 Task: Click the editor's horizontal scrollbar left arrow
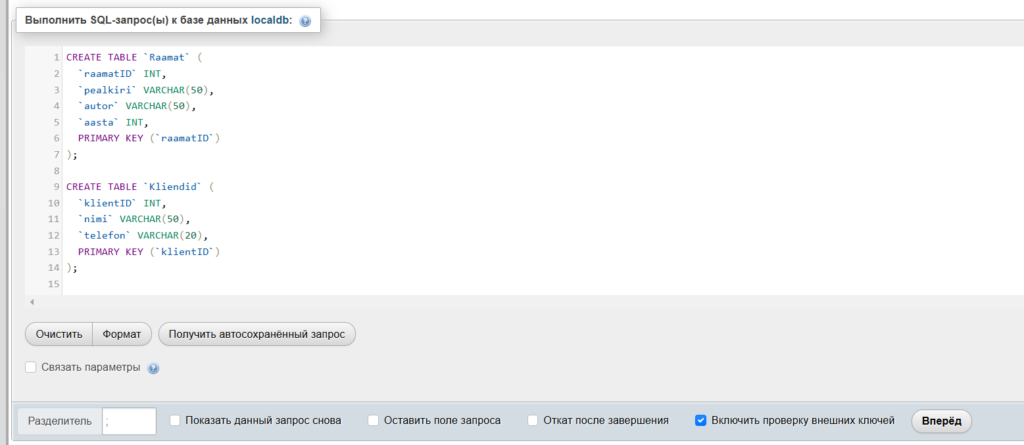(x=32, y=301)
